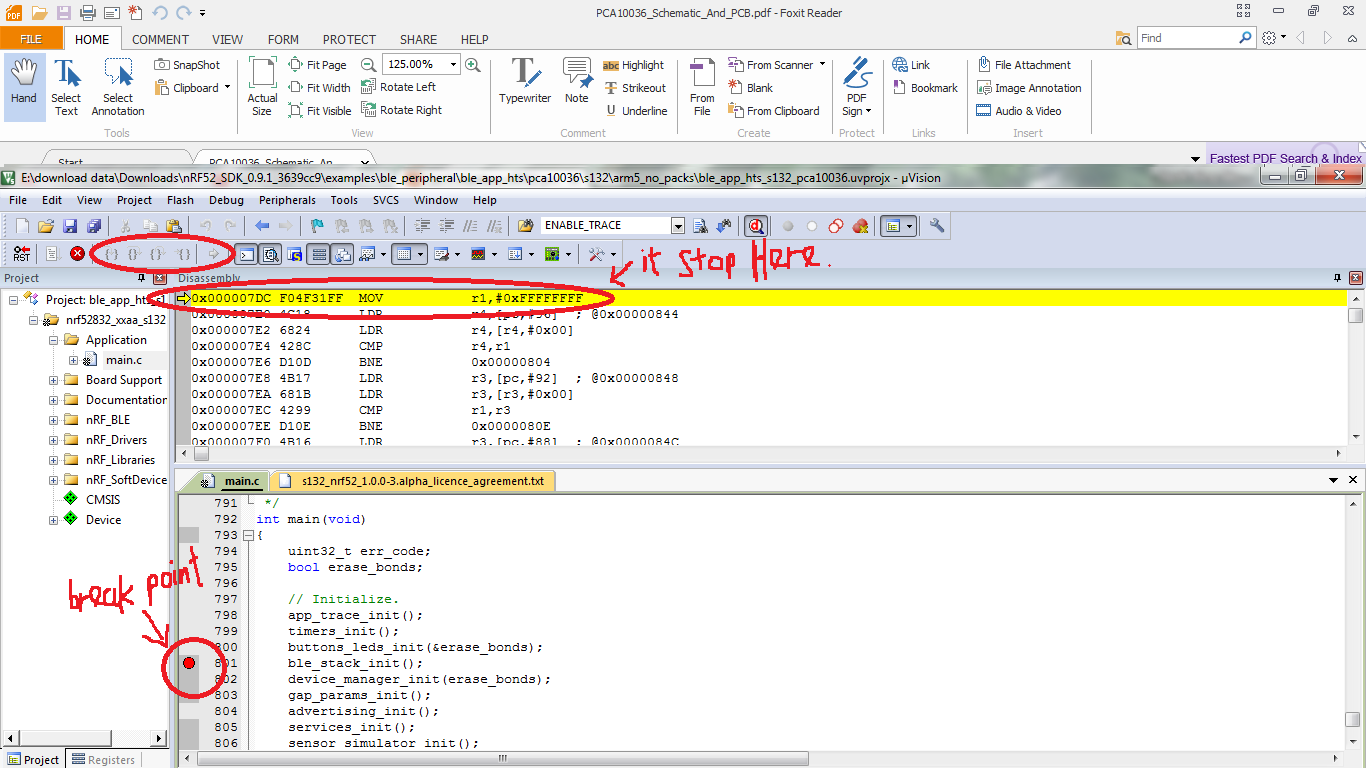This screenshot has height=768, width=1366.
Task: Click the Bookmark button in Links group
Action: point(925,88)
